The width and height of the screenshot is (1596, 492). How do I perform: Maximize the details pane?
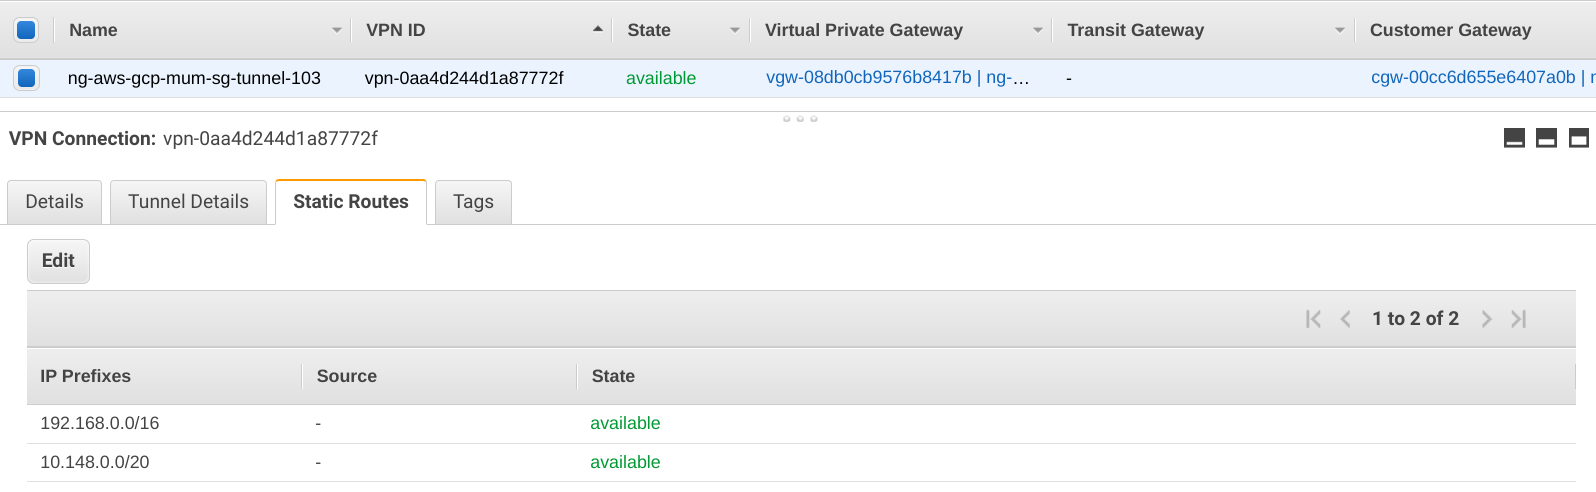coord(1579,138)
